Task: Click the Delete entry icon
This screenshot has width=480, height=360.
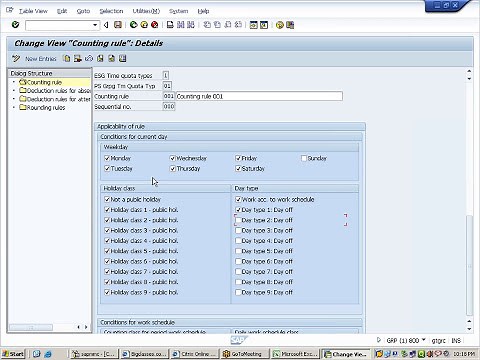Action: click(x=78, y=59)
